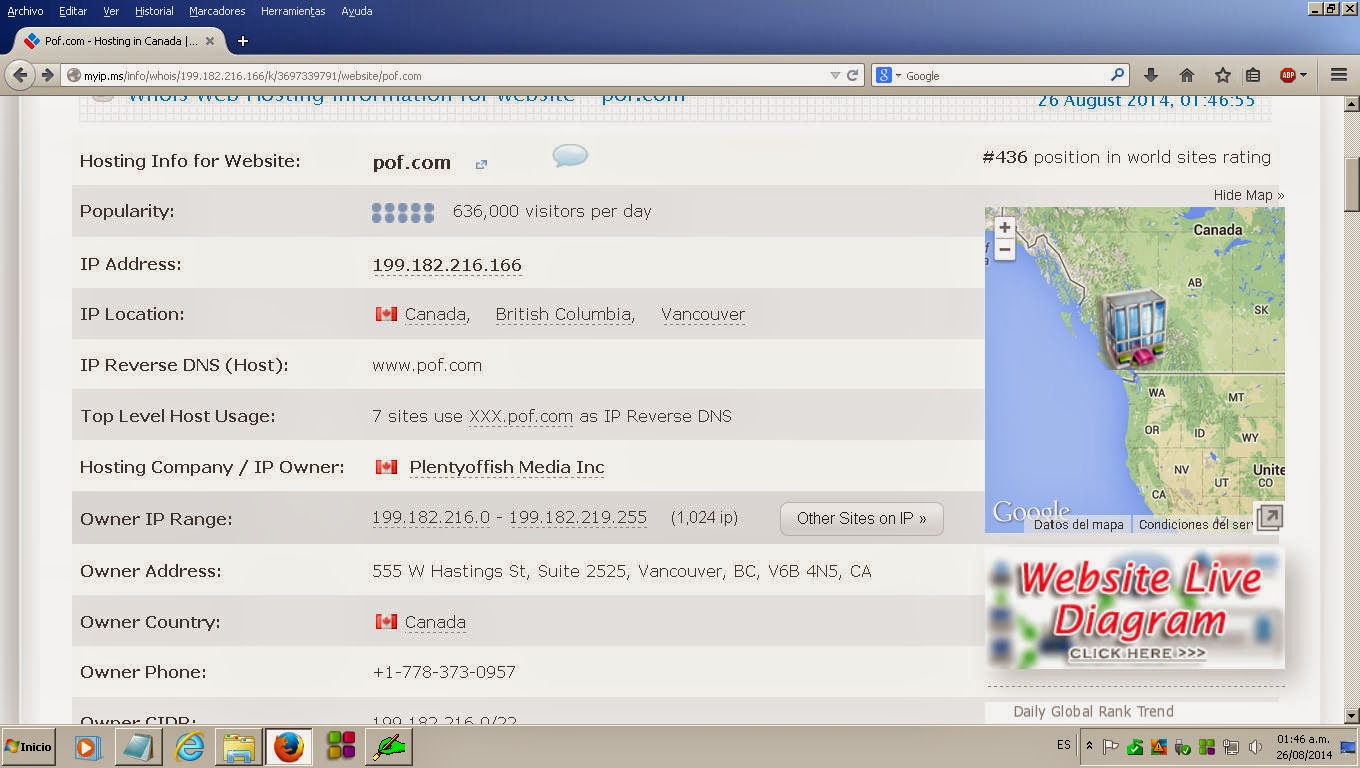Open the Editar menu
This screenshot has height=768, width=1360.
click(73, 11)
